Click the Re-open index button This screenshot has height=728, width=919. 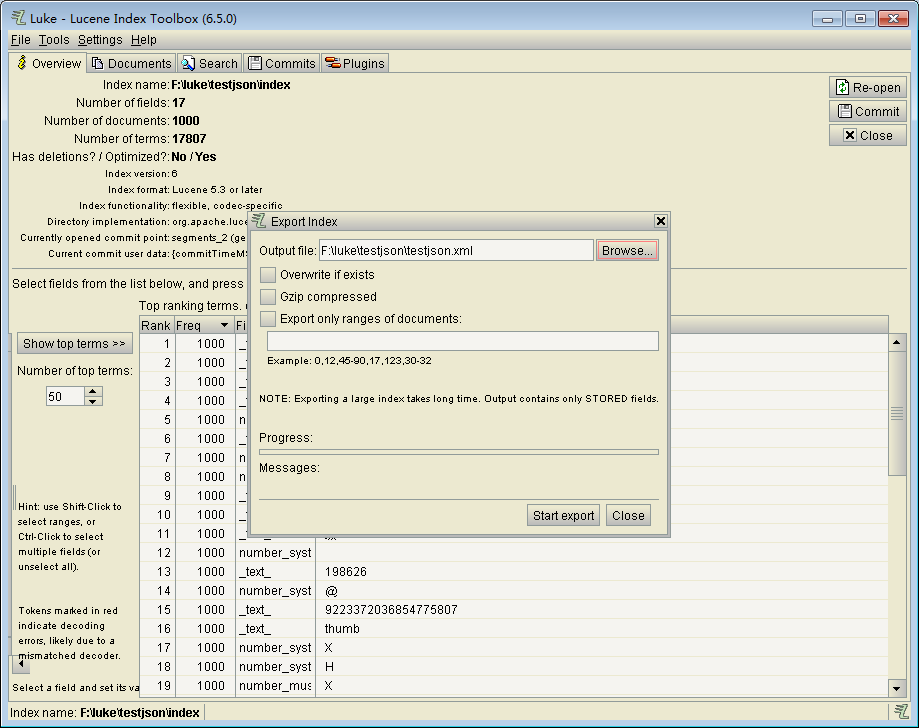point(868,87)
